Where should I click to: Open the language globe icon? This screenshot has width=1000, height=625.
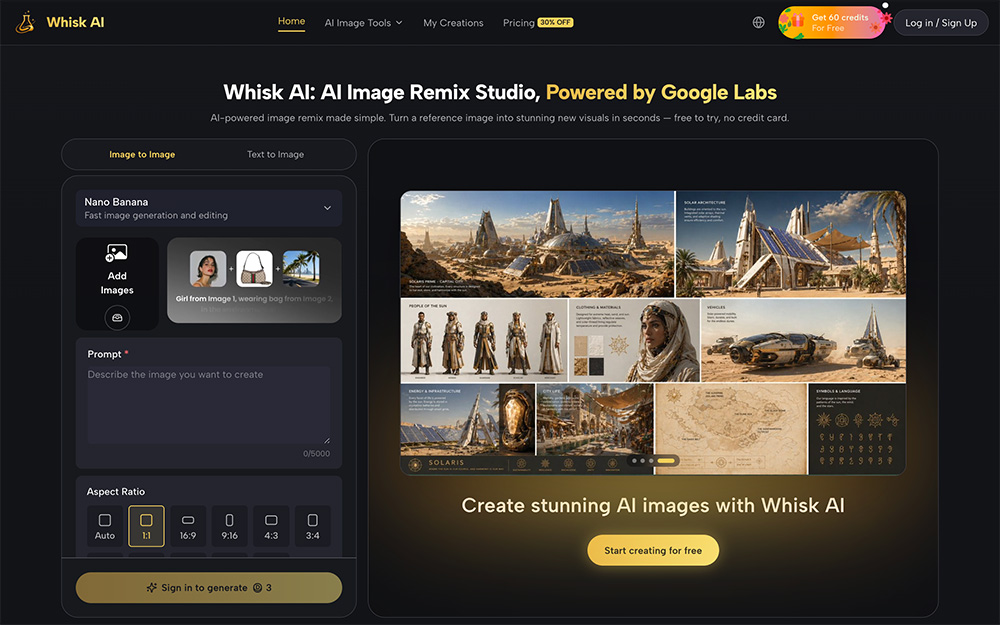(758, 22)
